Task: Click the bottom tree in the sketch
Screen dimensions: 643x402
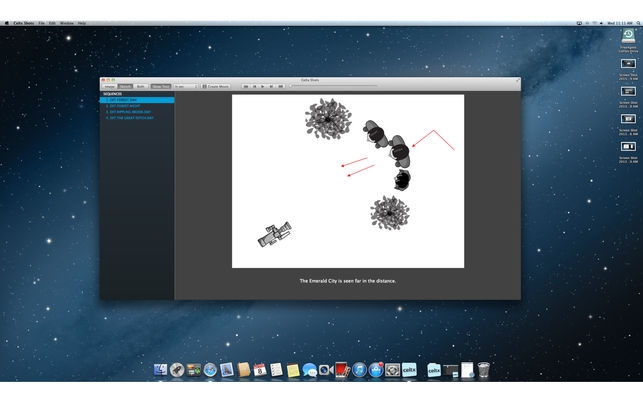Action: (390, 213)
